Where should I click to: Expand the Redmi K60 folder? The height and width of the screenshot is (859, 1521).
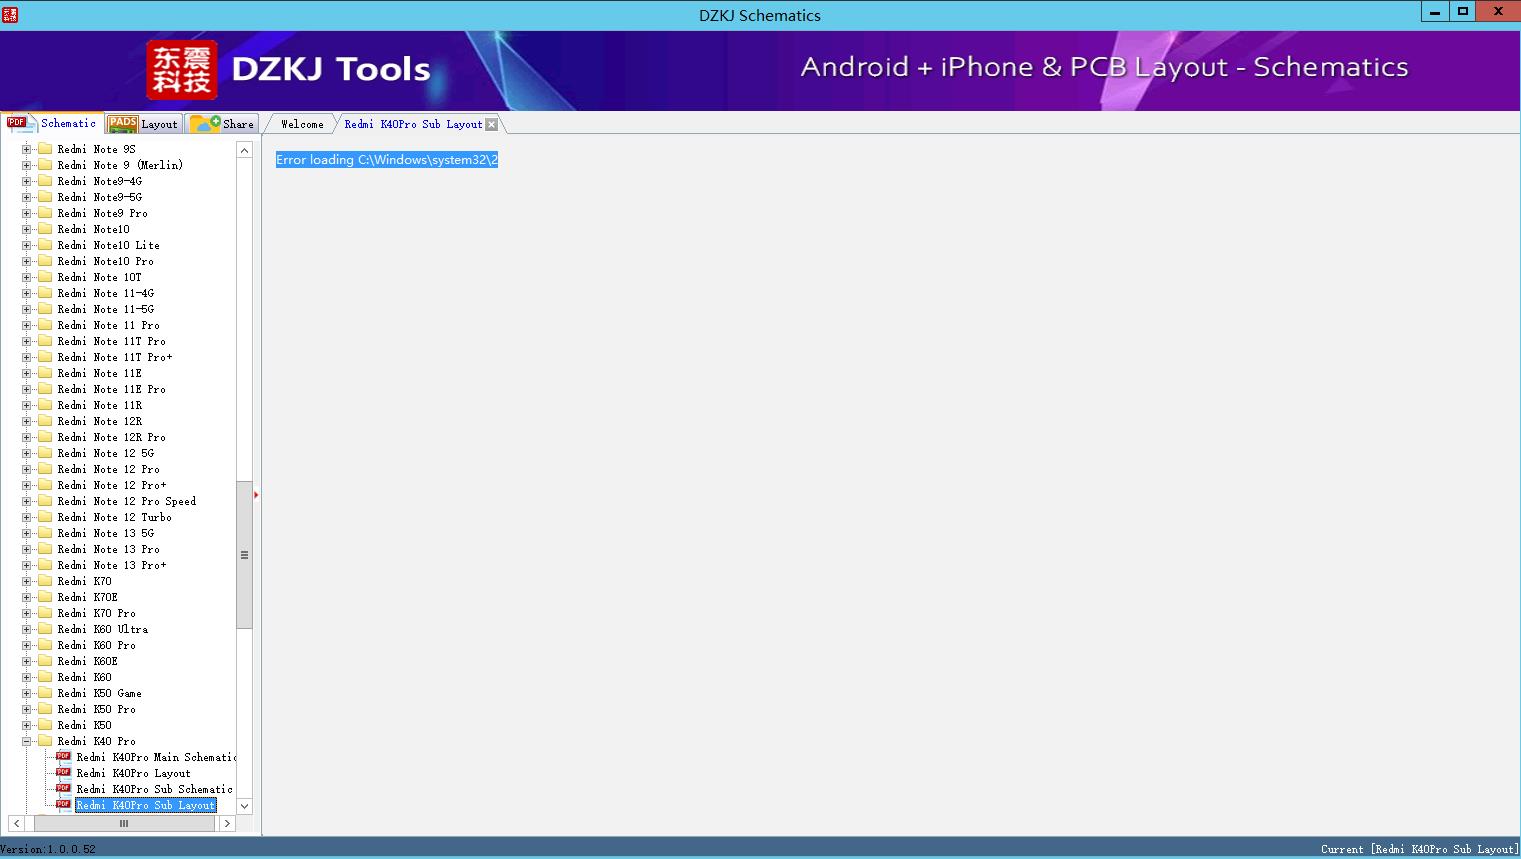pos(27,677)
